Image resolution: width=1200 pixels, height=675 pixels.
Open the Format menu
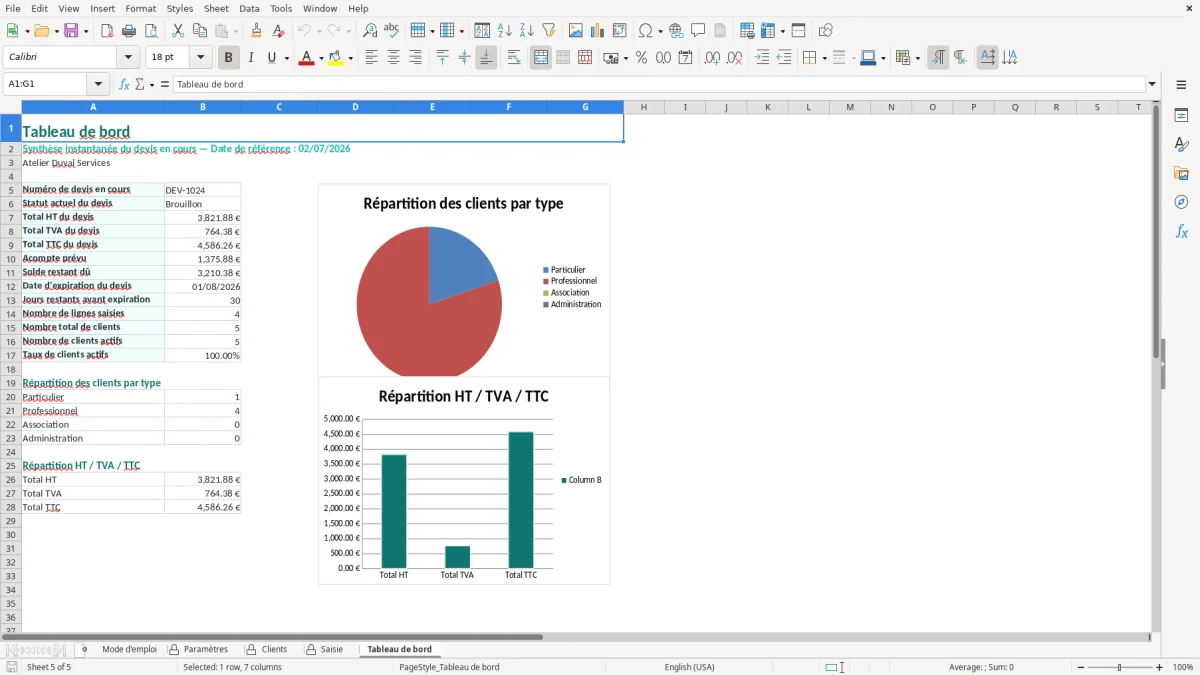click(140, 8)
